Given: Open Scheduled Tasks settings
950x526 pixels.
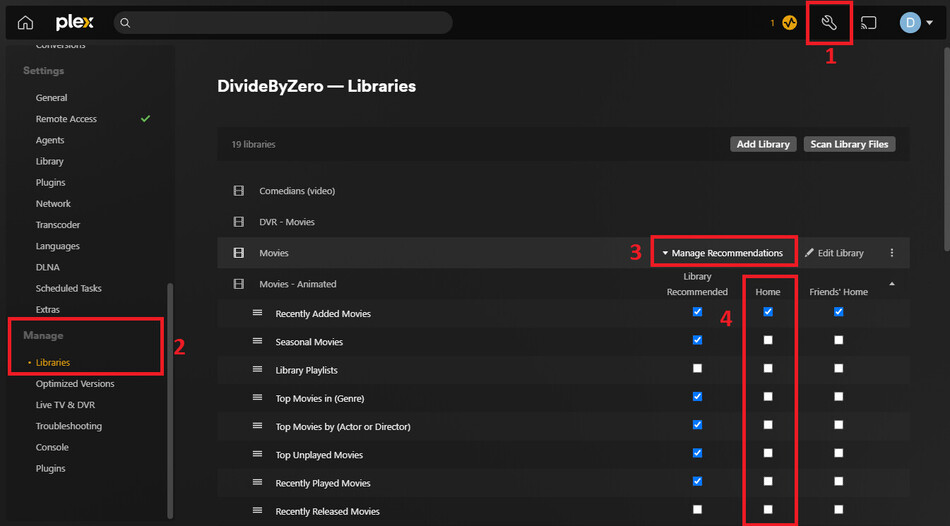Looking at the screenshot, I should (68, 288).
